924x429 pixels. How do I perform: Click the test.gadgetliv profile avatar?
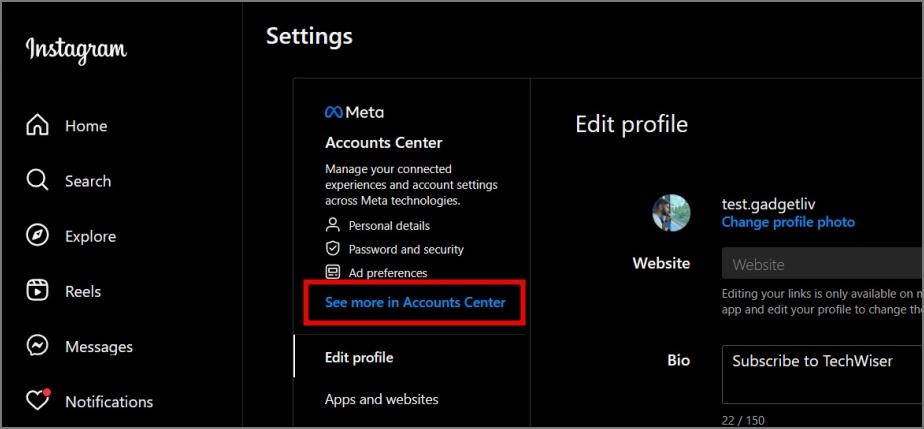(x=671, y=213)
